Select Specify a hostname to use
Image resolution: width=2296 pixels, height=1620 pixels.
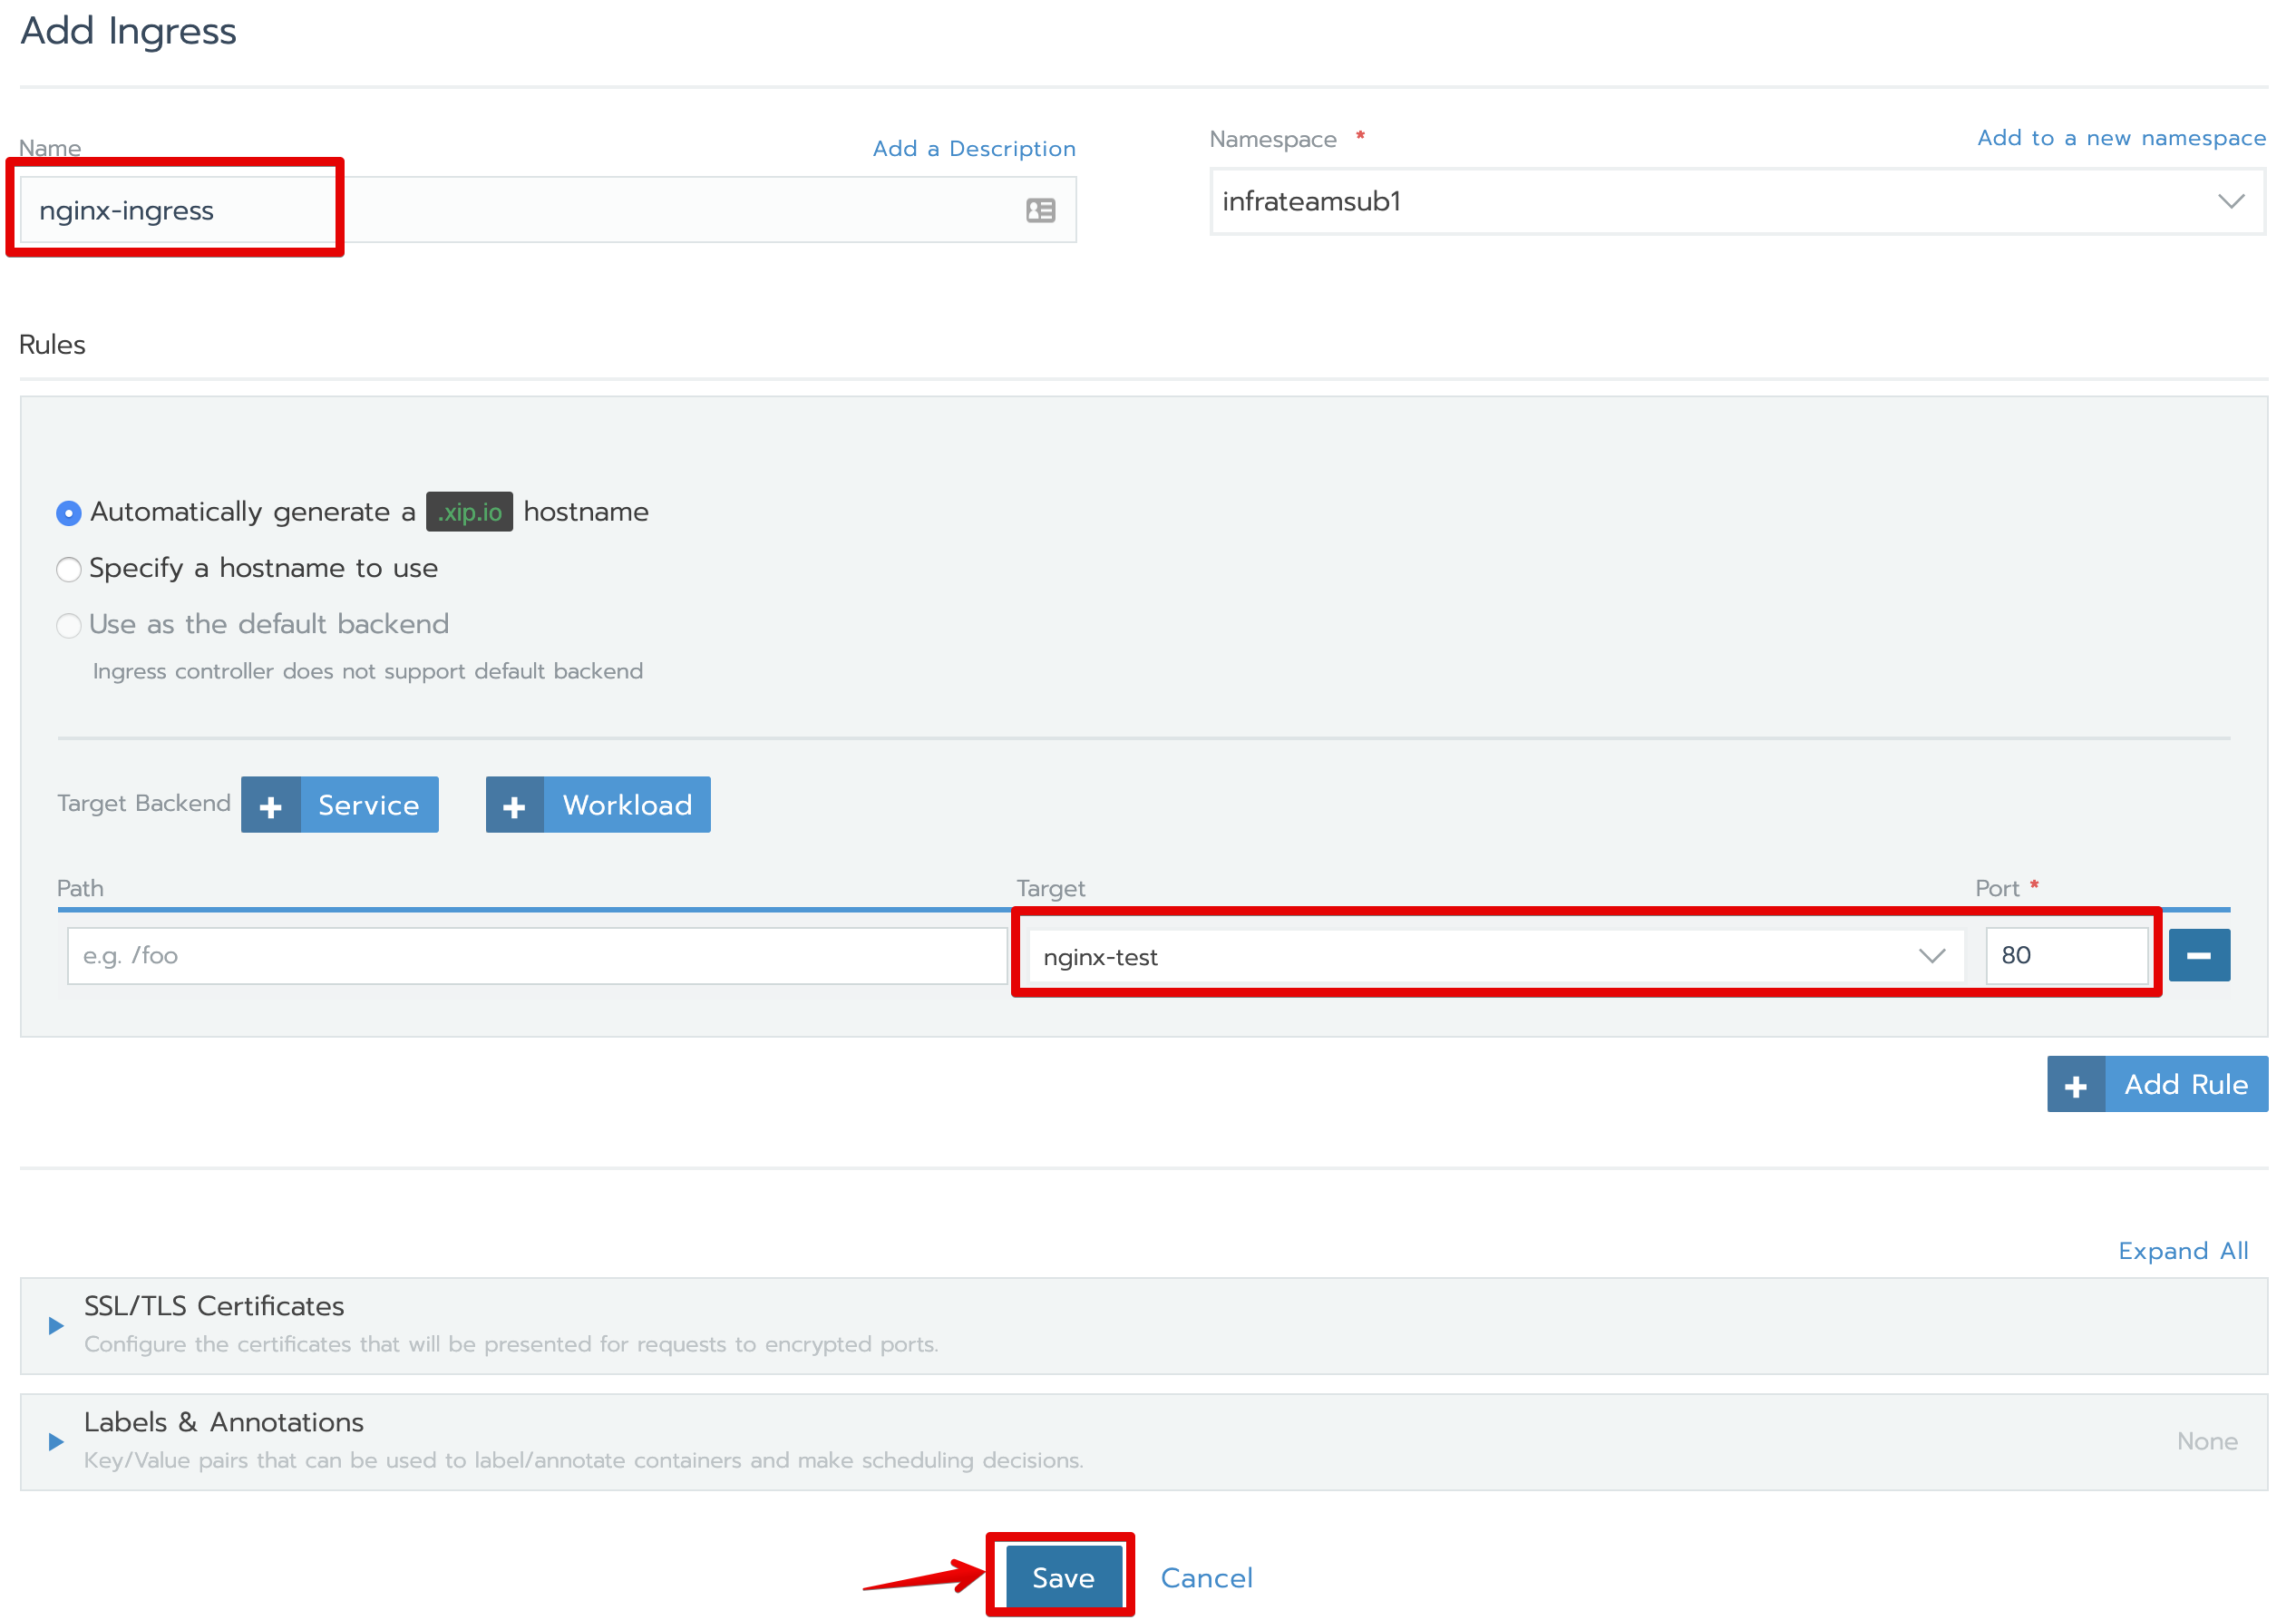tap(69, 570)
